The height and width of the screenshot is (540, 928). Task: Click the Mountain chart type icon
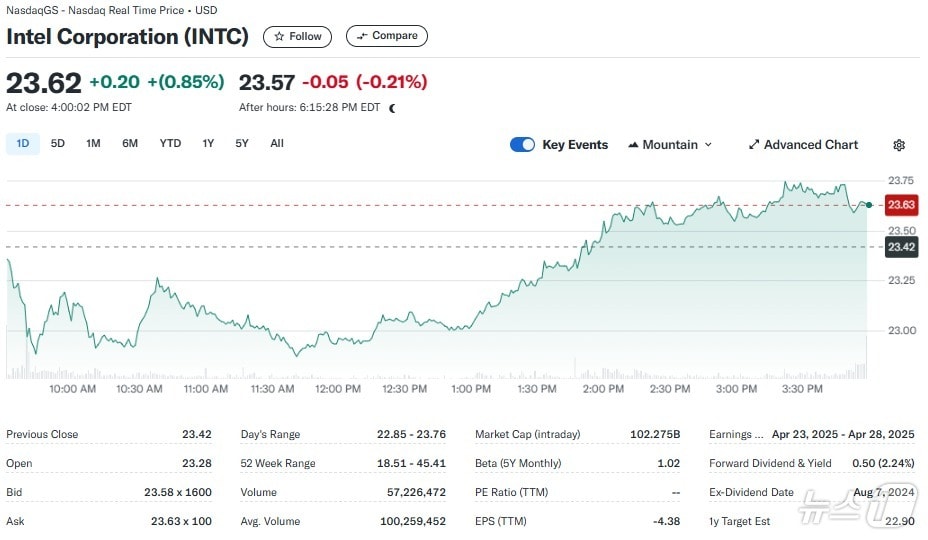[x=633, y=145]
